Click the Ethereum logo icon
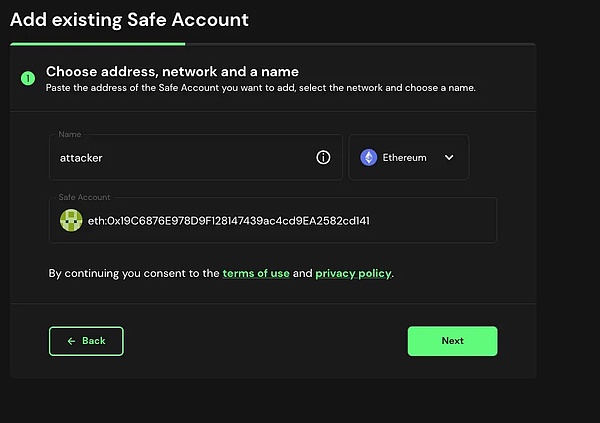Screen dimensions: 600x423 (x=369, y=158)
